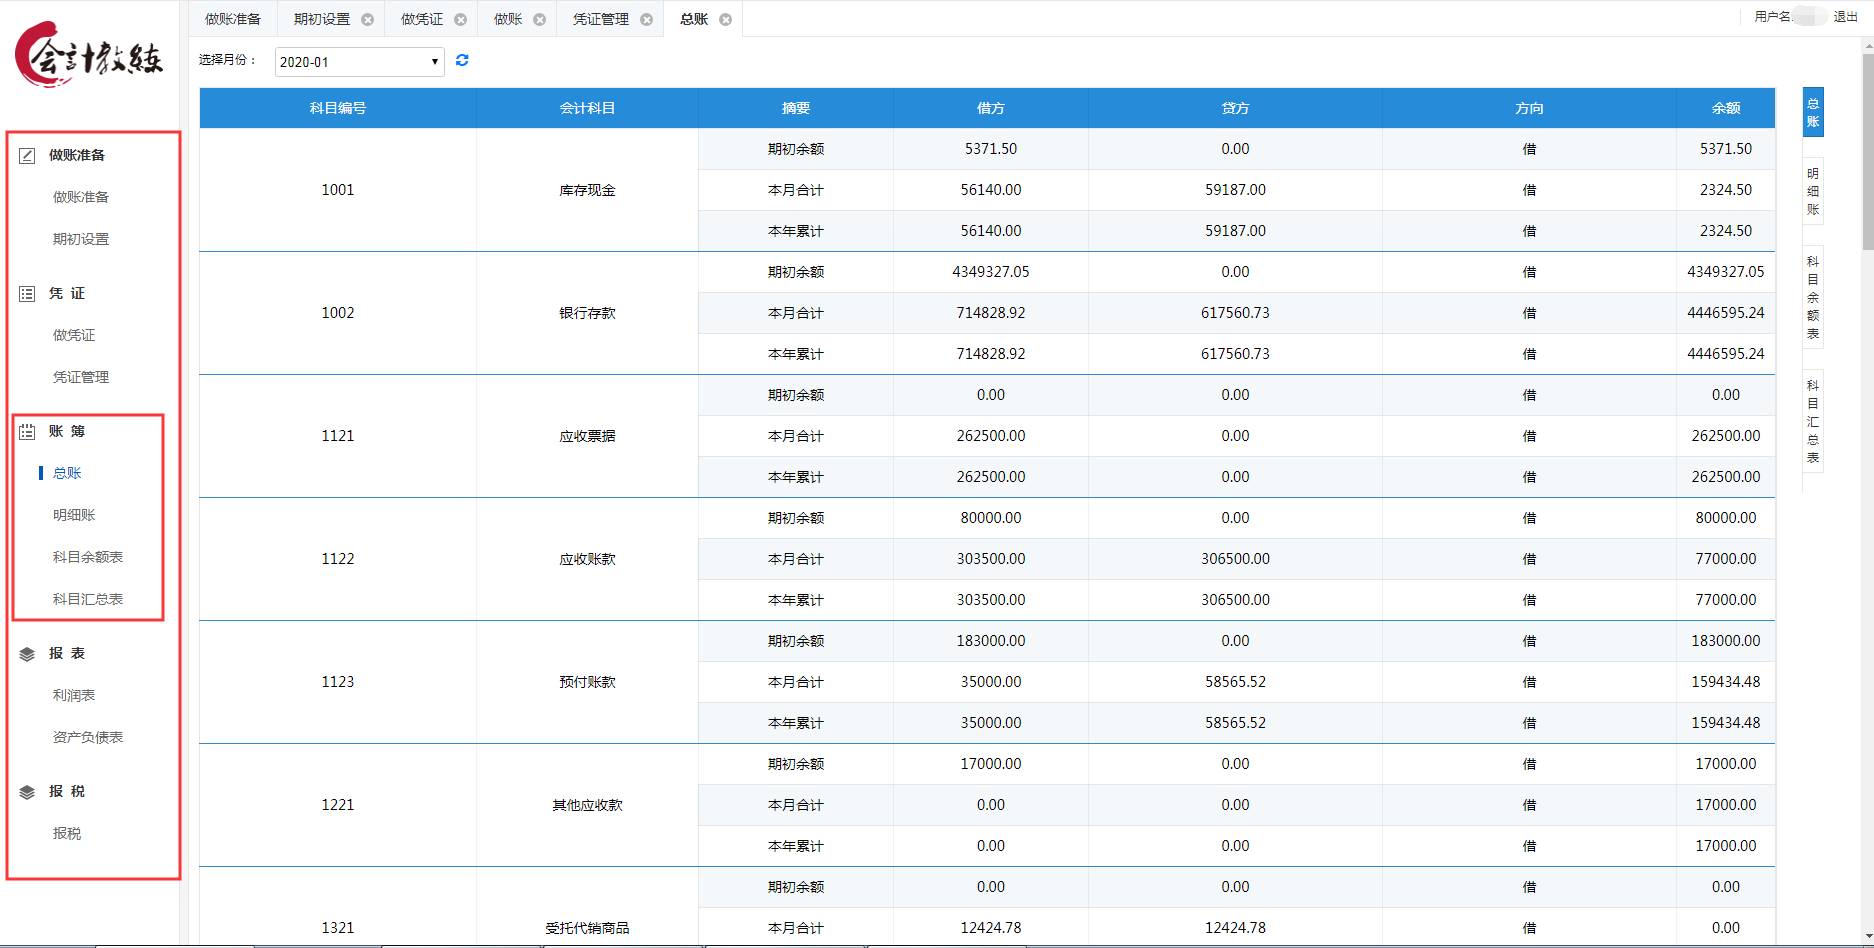The image size is (1874, 948).
Task: Open 做凭证 in the left sidebar
Action: pyautogui.click(x=74, y=336)
